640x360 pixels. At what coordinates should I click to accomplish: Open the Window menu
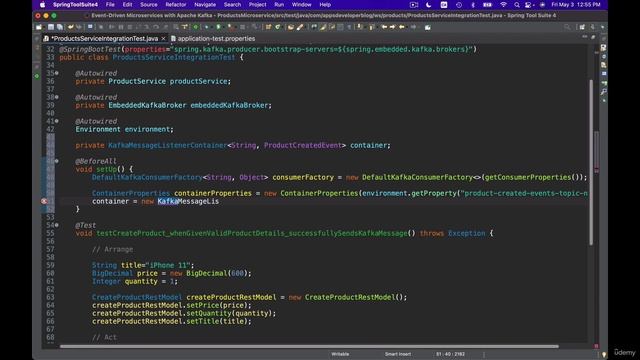302,5
